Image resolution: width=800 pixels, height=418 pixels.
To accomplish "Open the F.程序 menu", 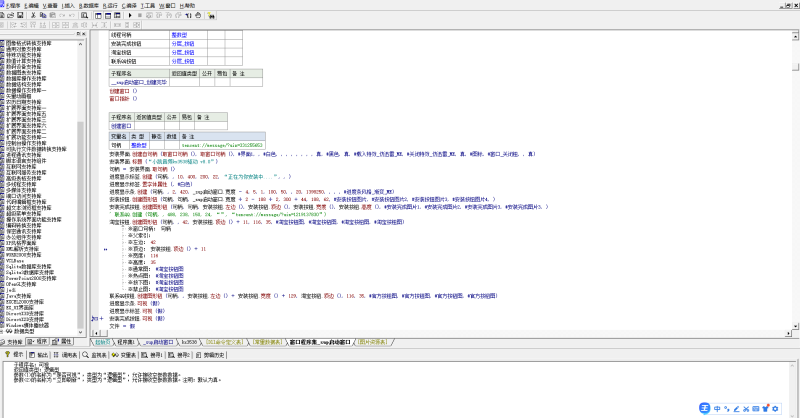I will [x=13, y=6].
